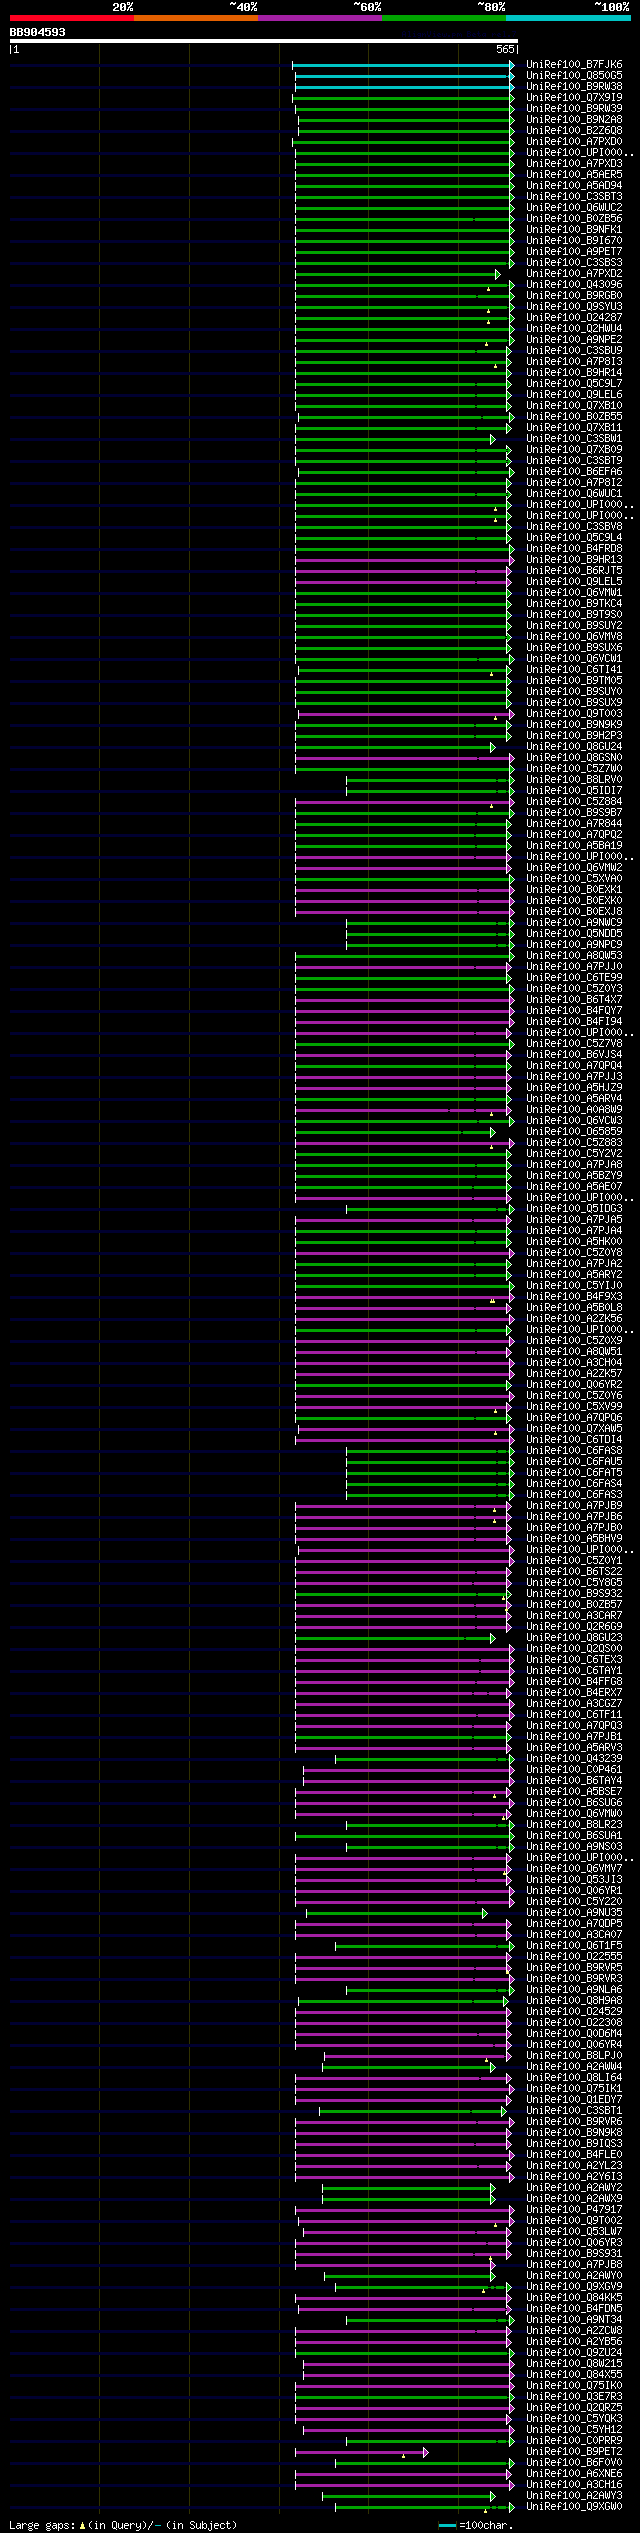This screenshot has width=640, height=2533.
Task: Click label UniRef100_A7R844
Action: point(574,824)
